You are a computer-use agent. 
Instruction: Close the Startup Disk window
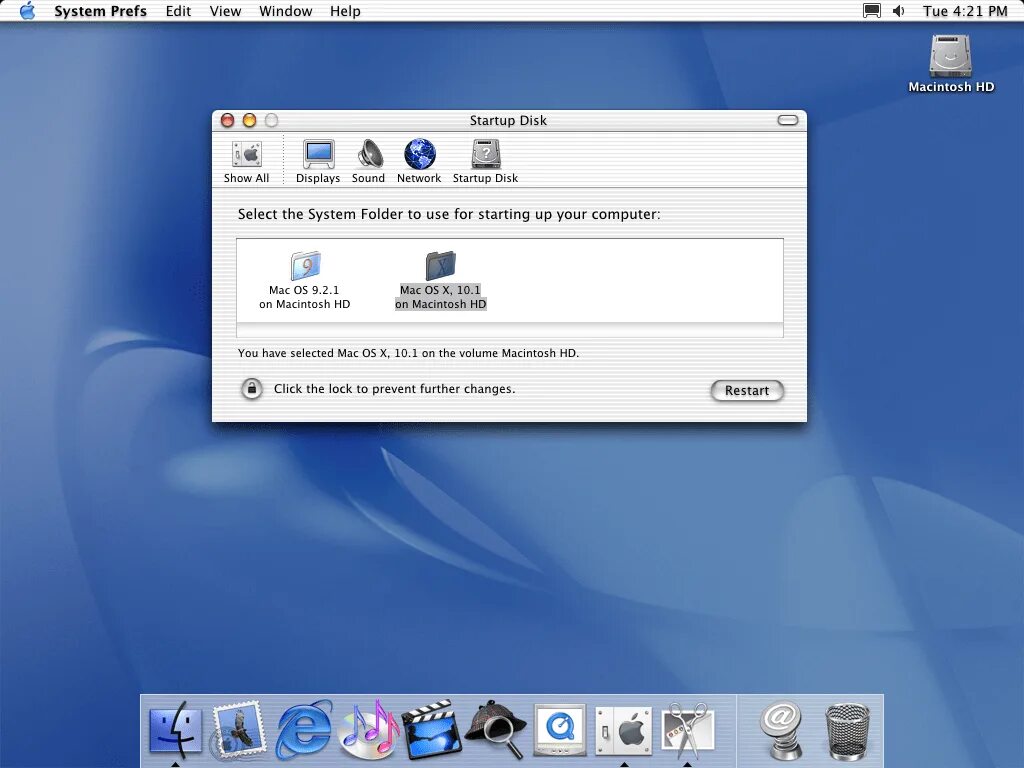227,120
